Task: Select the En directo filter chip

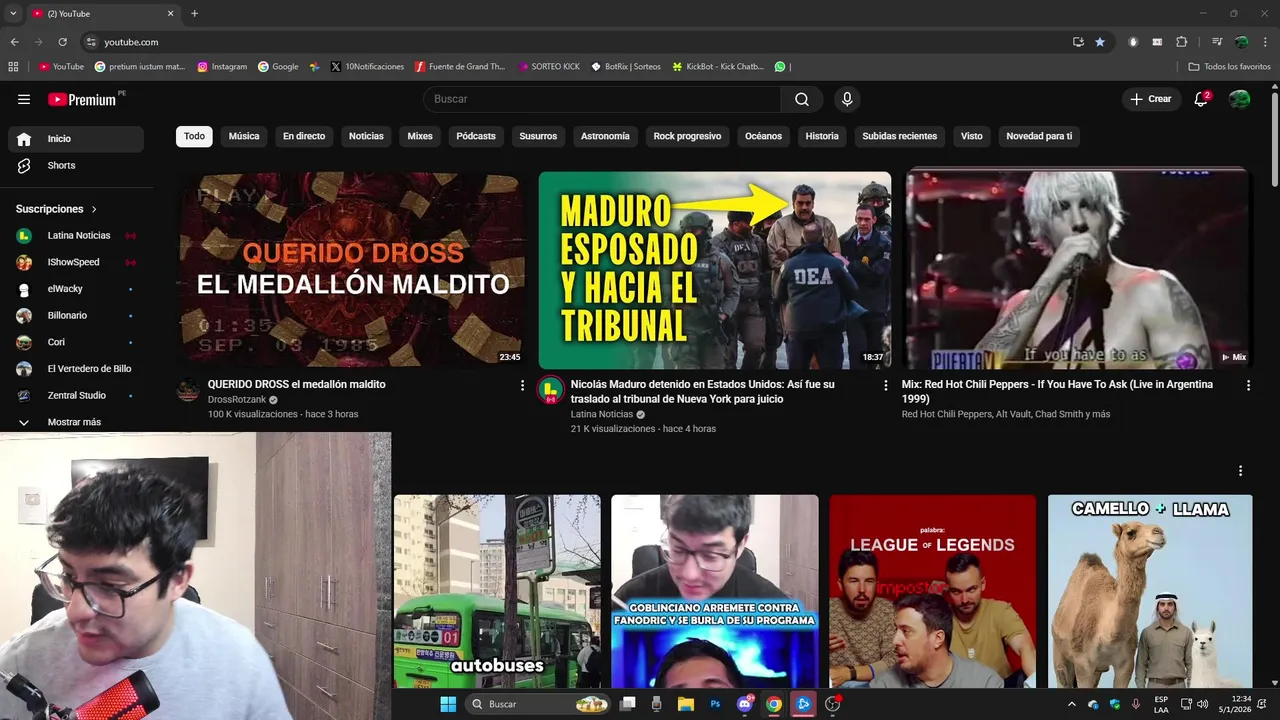Action: 304,136
